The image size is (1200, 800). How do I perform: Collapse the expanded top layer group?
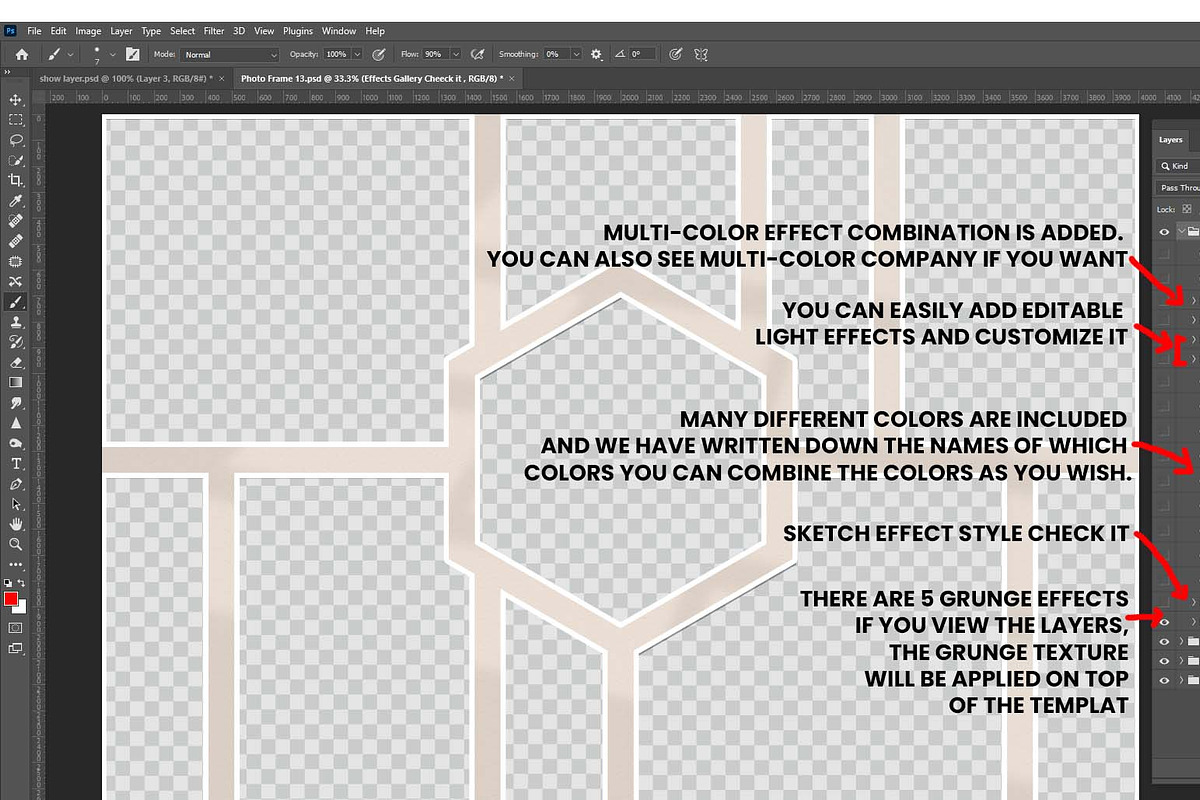coord(1183,231)
